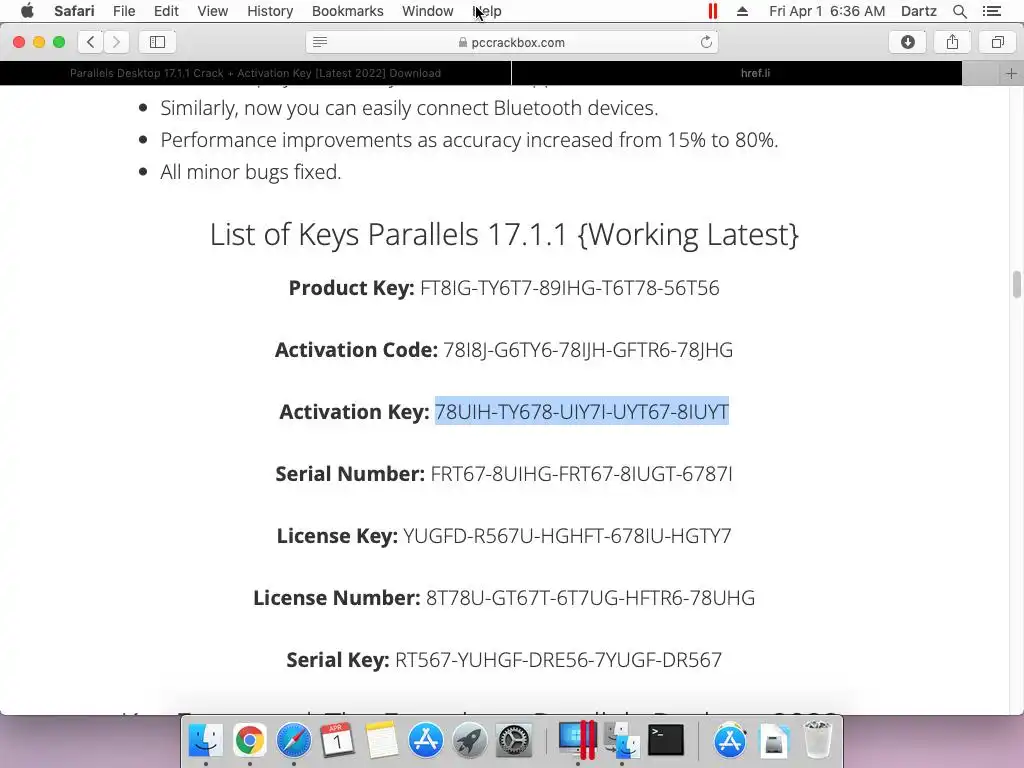Click the 'All minor bugs fixed' bullet

pyautogui.click(x=251, y=172)
